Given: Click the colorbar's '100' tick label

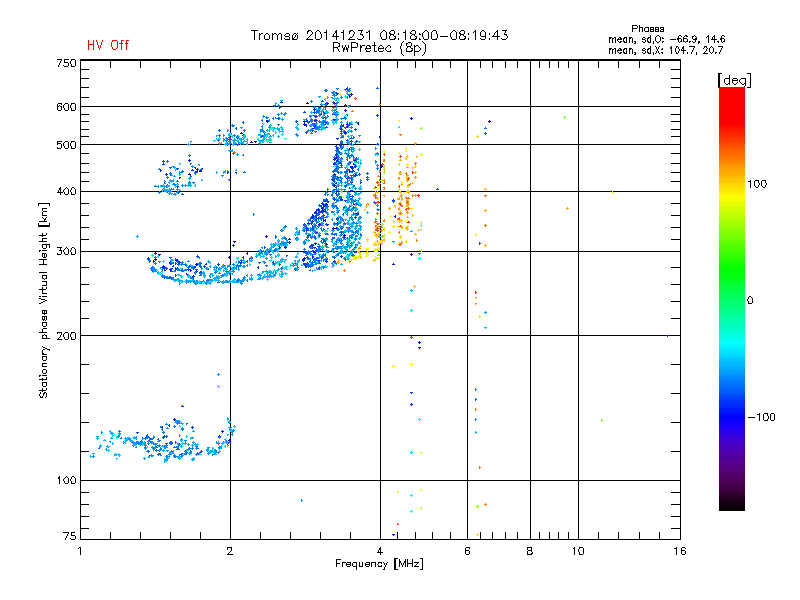Looking at the screenshot, I should (x=757, y=184).
